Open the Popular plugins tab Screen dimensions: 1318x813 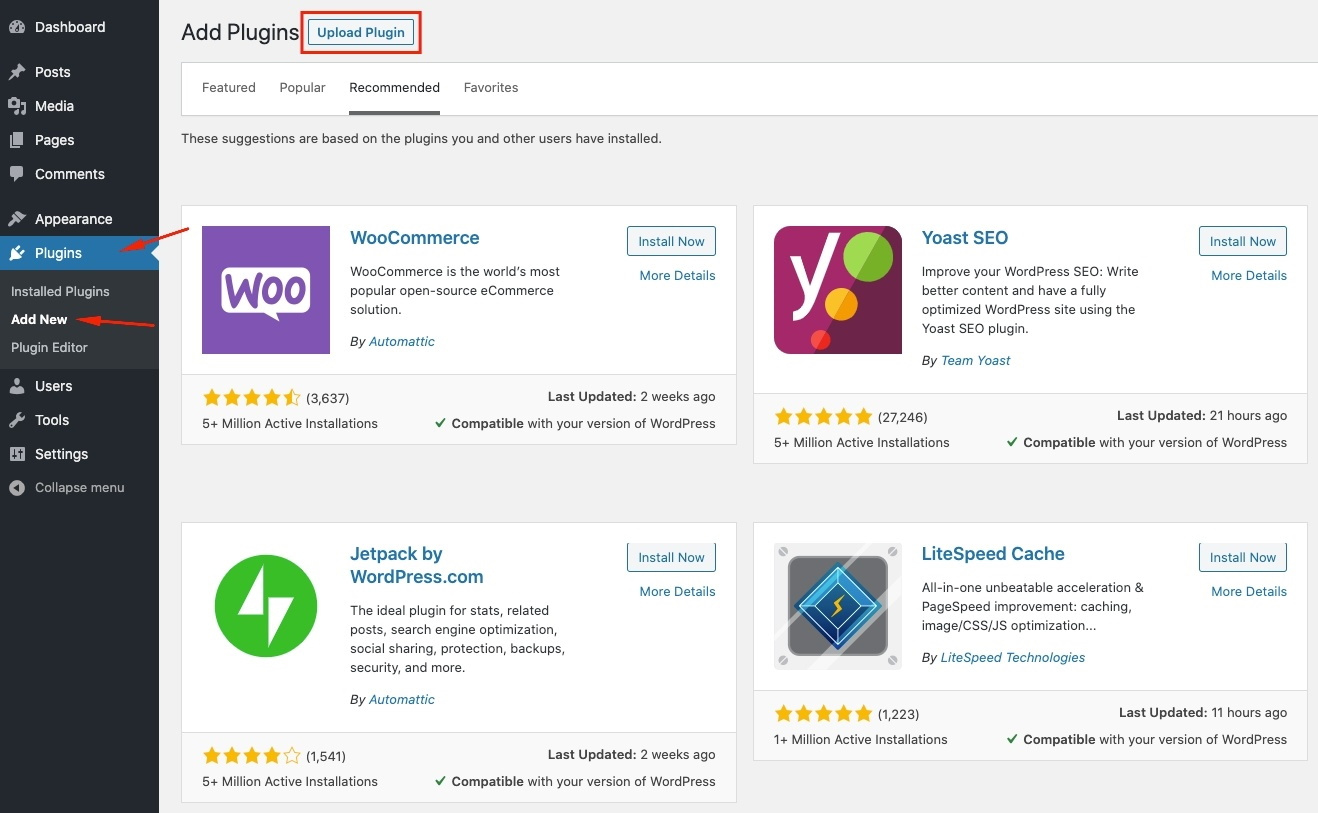coord(302,87)
